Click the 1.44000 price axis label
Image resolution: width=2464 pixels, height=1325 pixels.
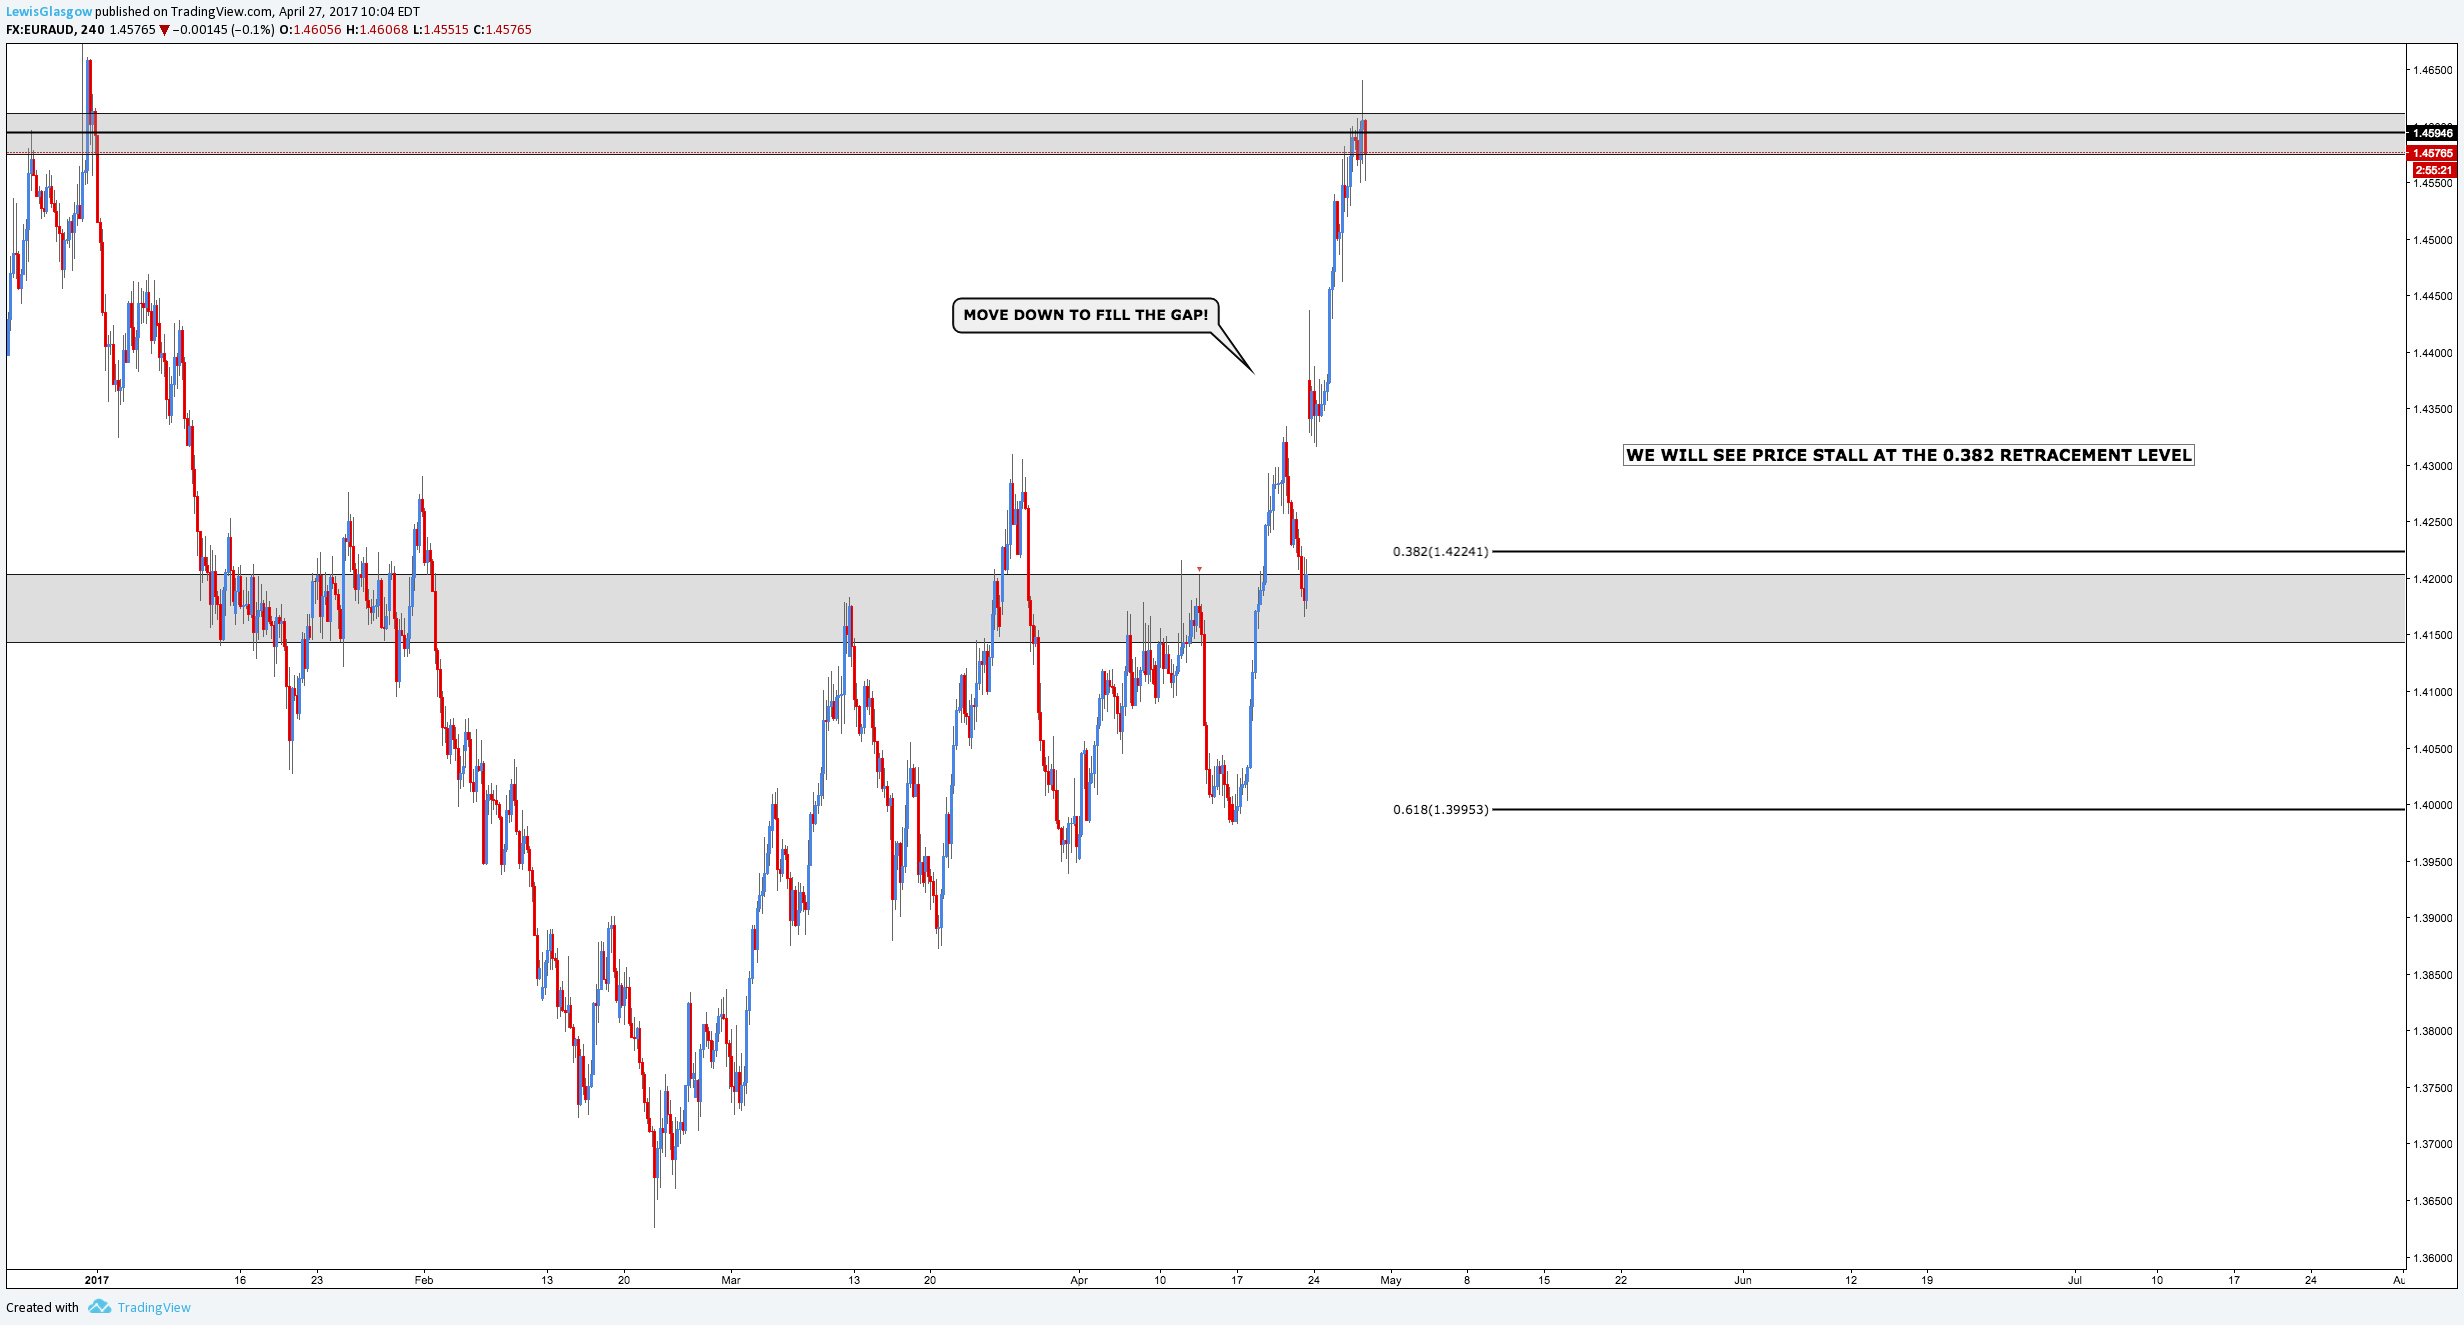pyautogui.click(x=2433, y=353)
